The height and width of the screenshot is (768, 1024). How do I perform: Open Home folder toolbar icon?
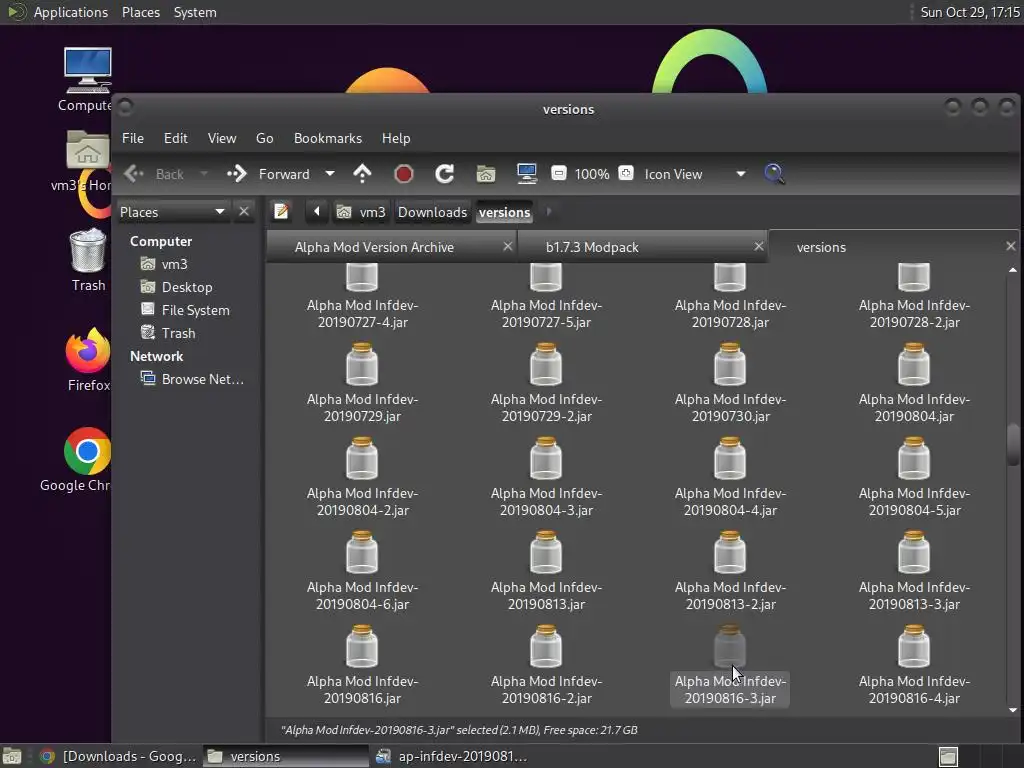pos(485,174)
